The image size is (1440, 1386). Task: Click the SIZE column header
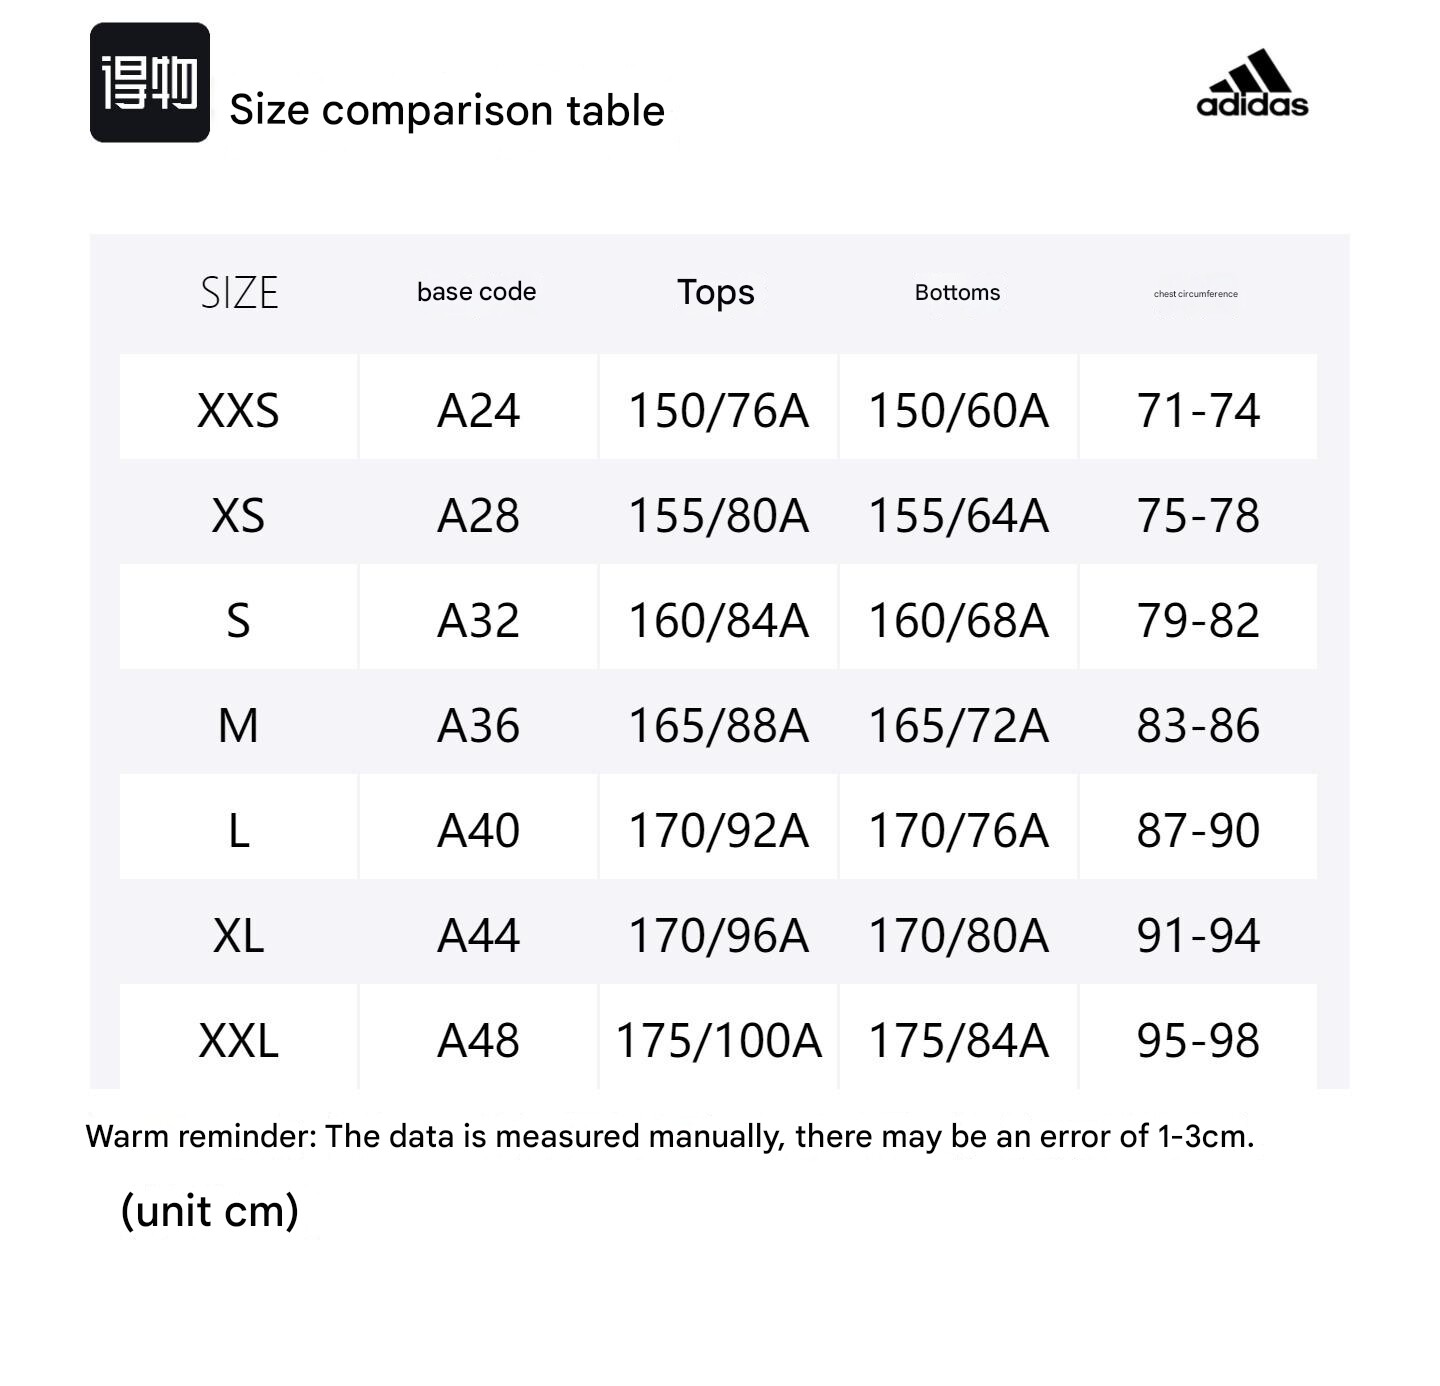point(239,293)
